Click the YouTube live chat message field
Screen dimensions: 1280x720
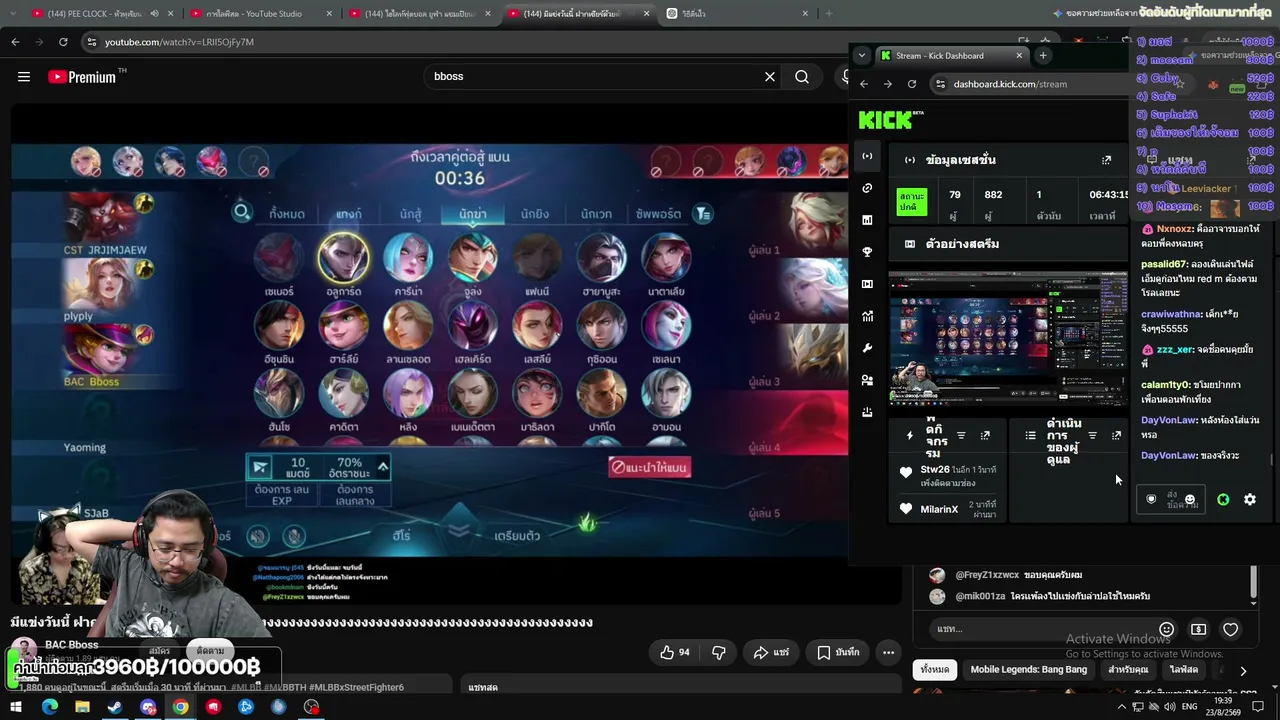point(1040,629)
